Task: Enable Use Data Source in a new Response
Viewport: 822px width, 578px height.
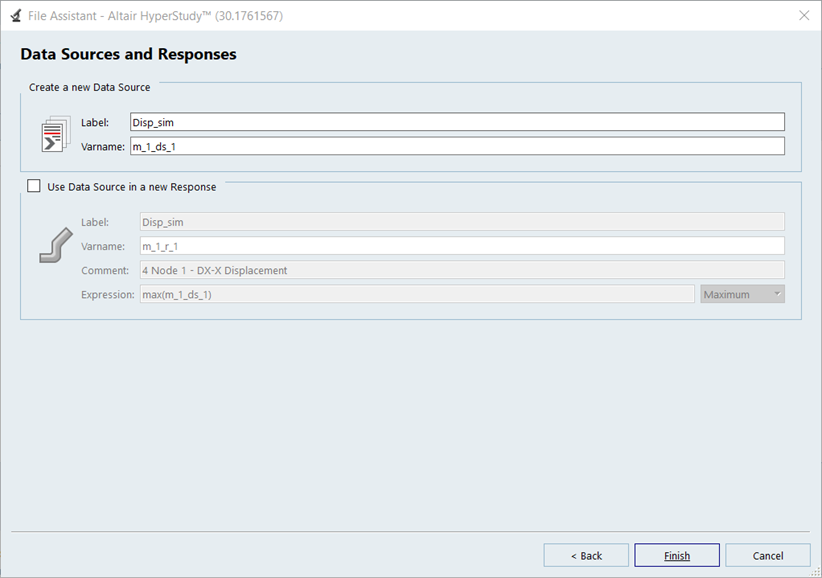Action: pyautogui.click(x=34, y=186)
